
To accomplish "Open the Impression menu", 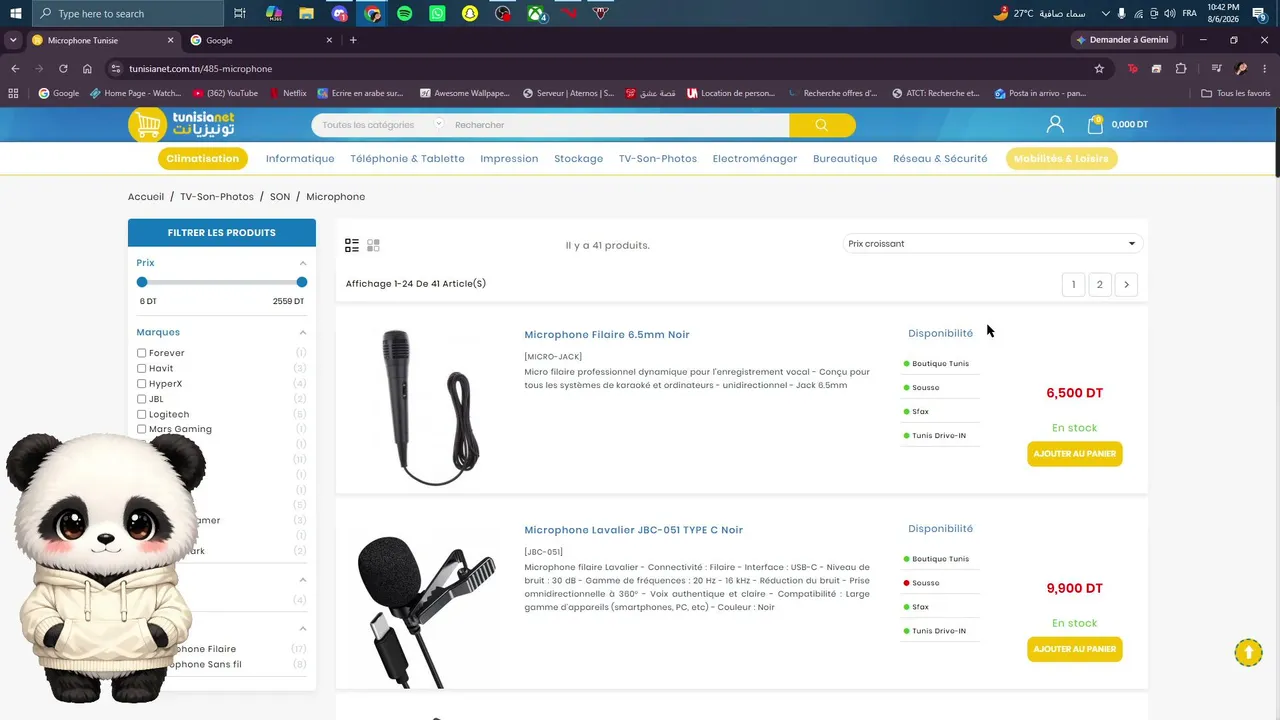I will 509,158.
